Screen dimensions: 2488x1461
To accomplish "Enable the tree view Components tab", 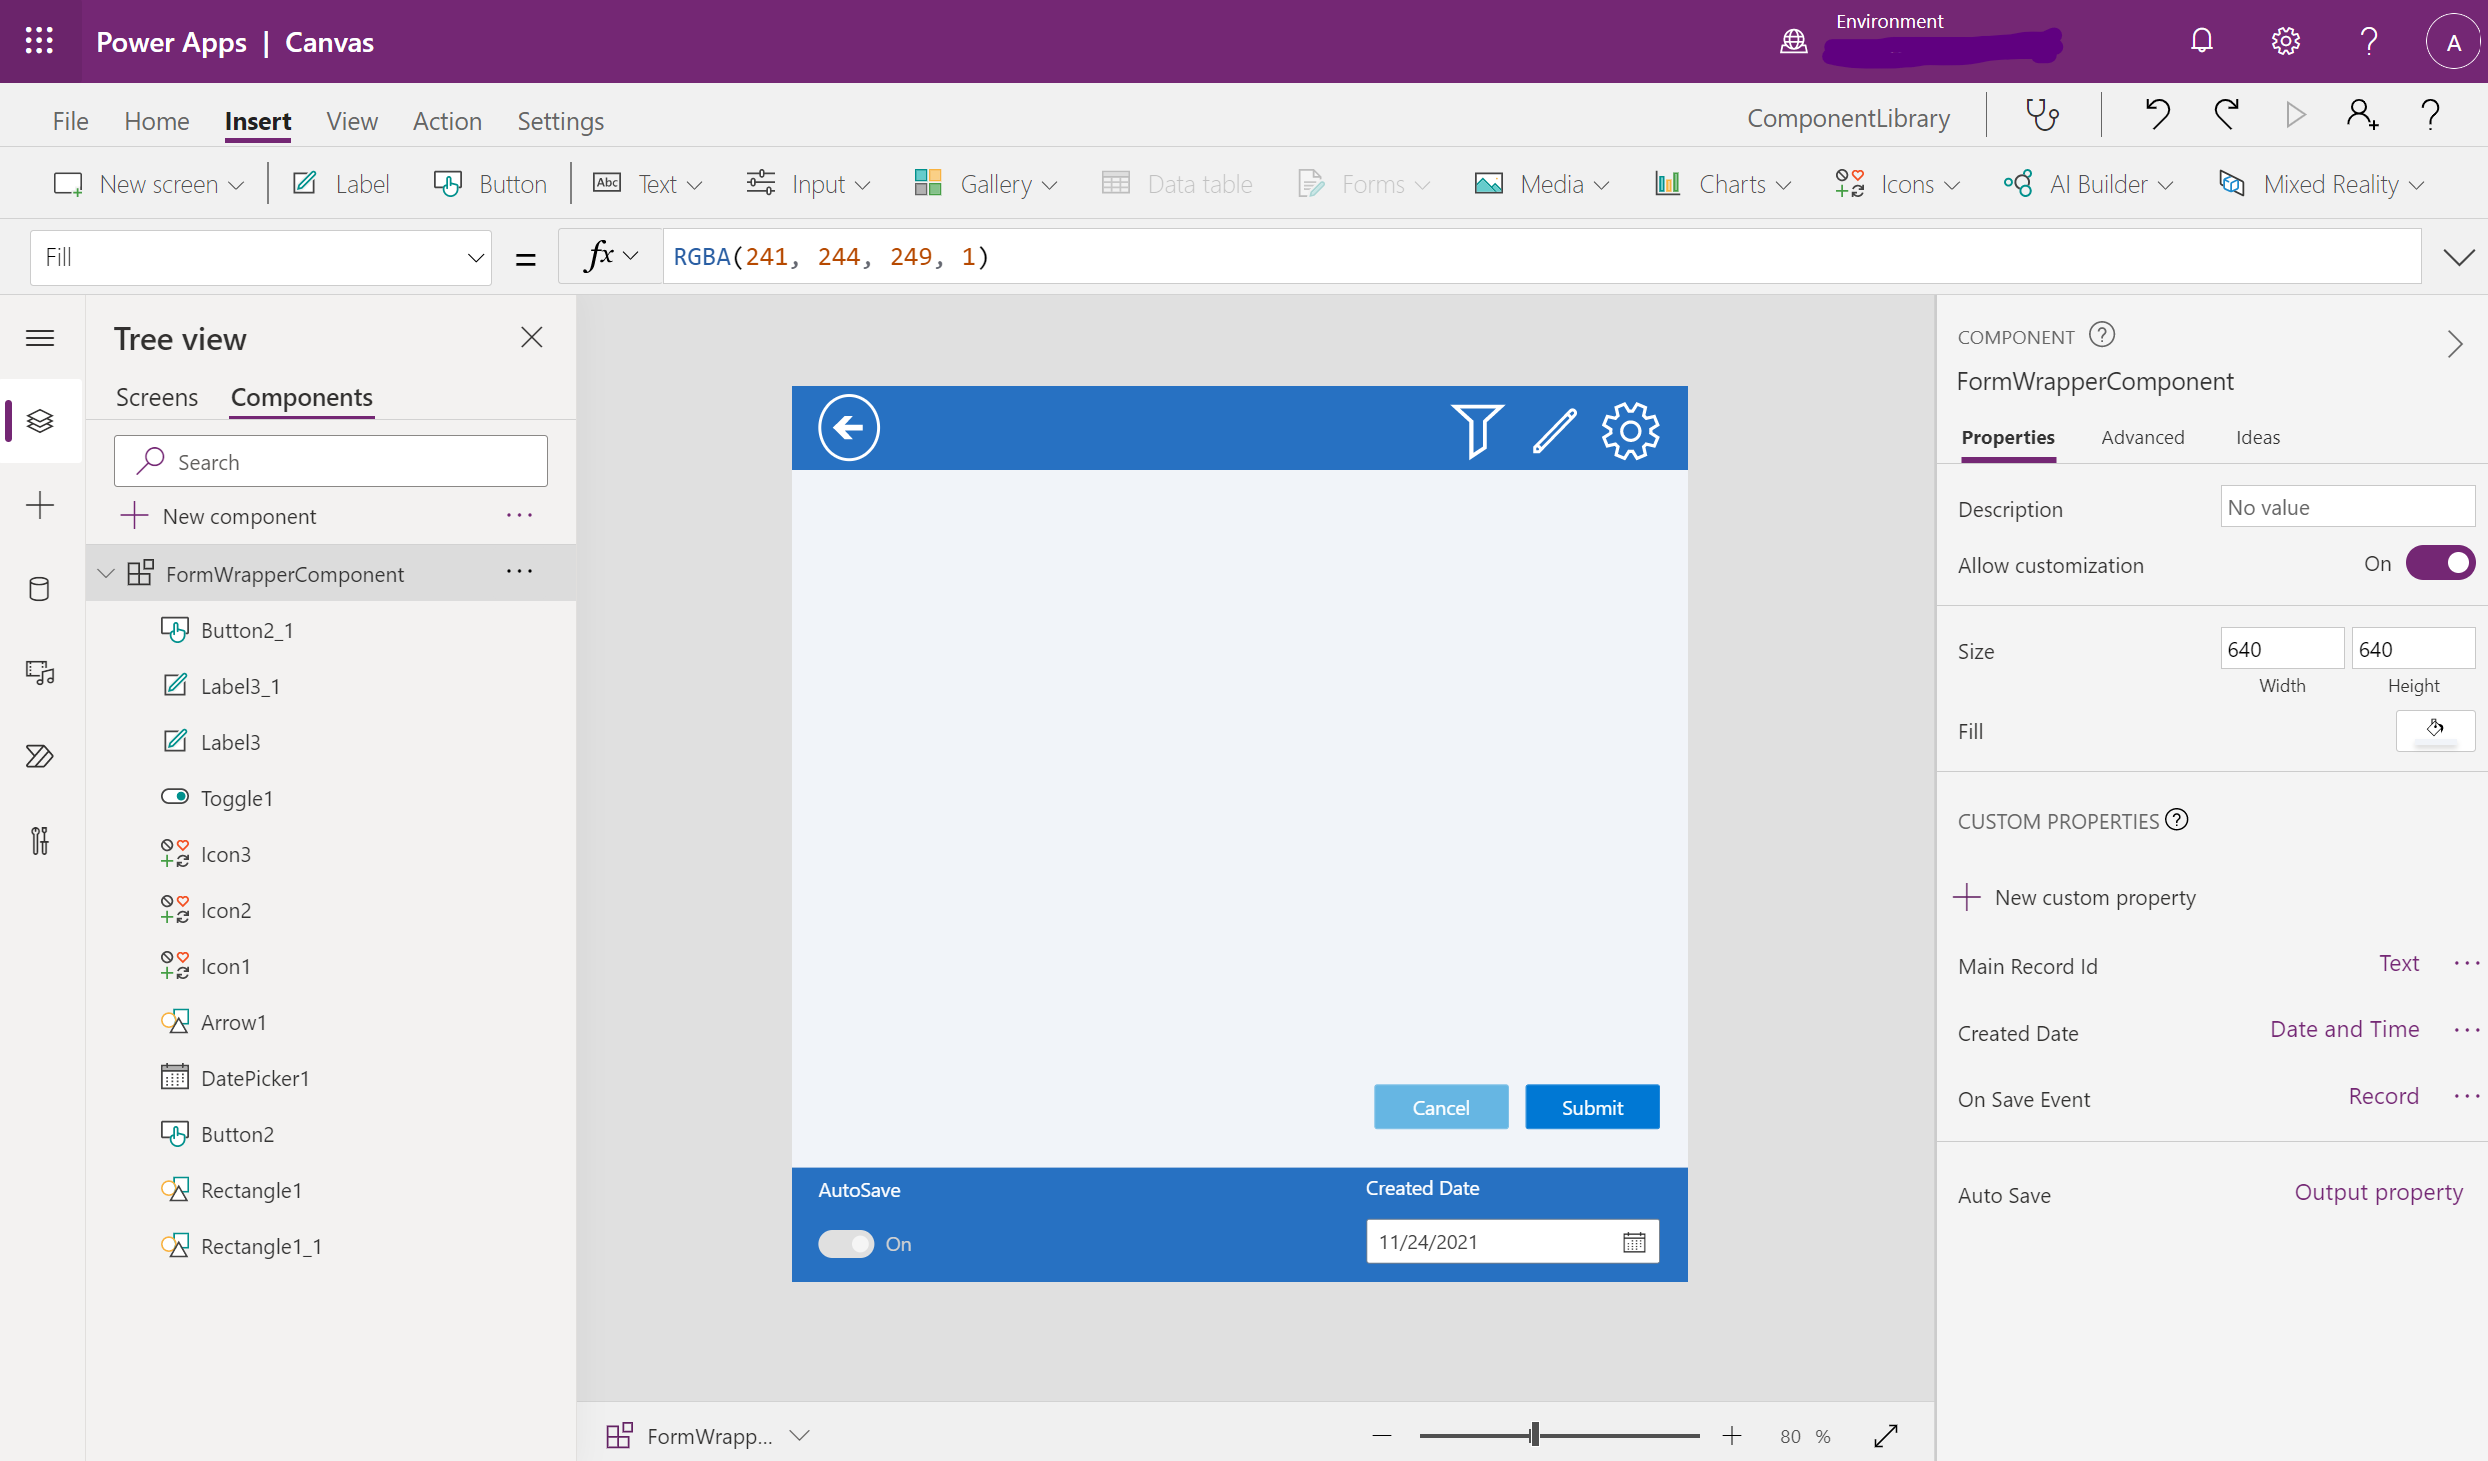I will (301, 397).
